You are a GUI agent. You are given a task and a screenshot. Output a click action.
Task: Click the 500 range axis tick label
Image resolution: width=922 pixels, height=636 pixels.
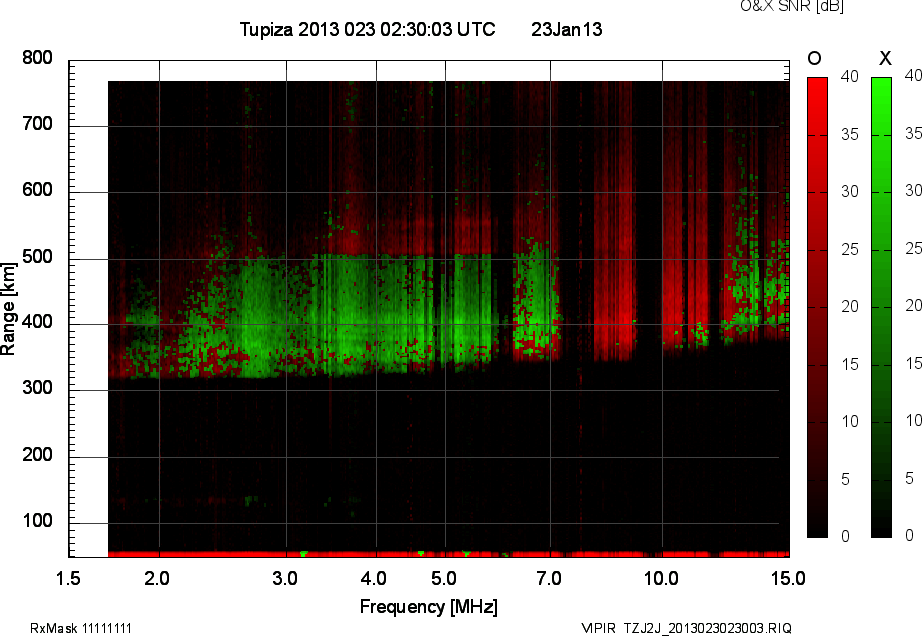coord(37,257)
